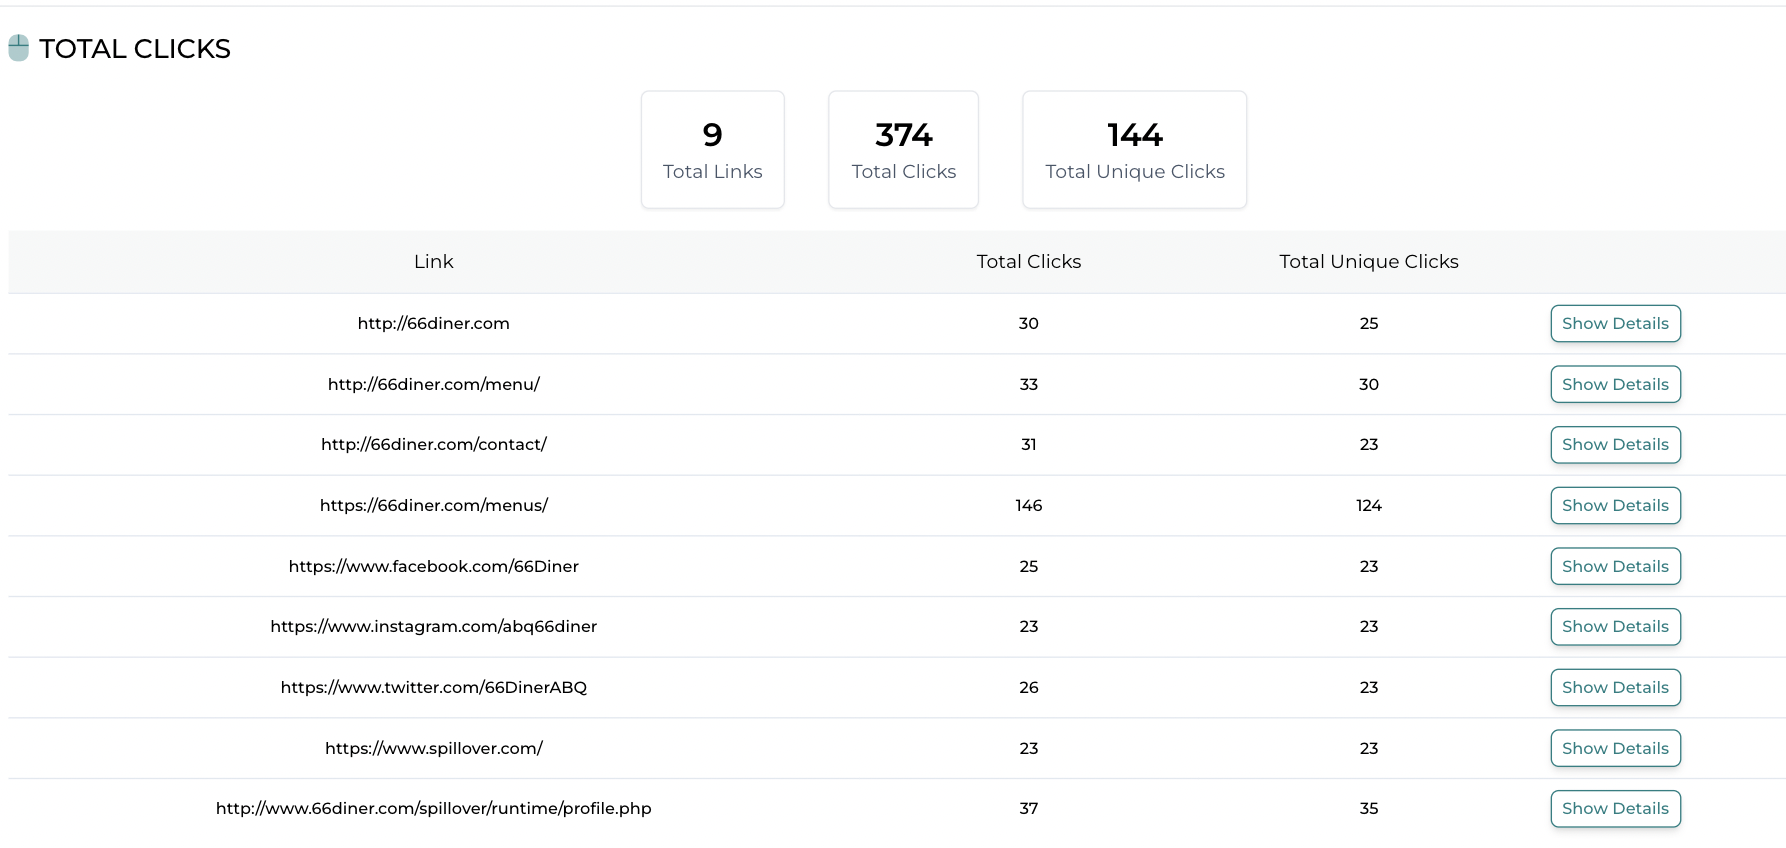Show details for 66diner.com/contact/ link
The image size is (1786, 848).
tap(1615, 444)
